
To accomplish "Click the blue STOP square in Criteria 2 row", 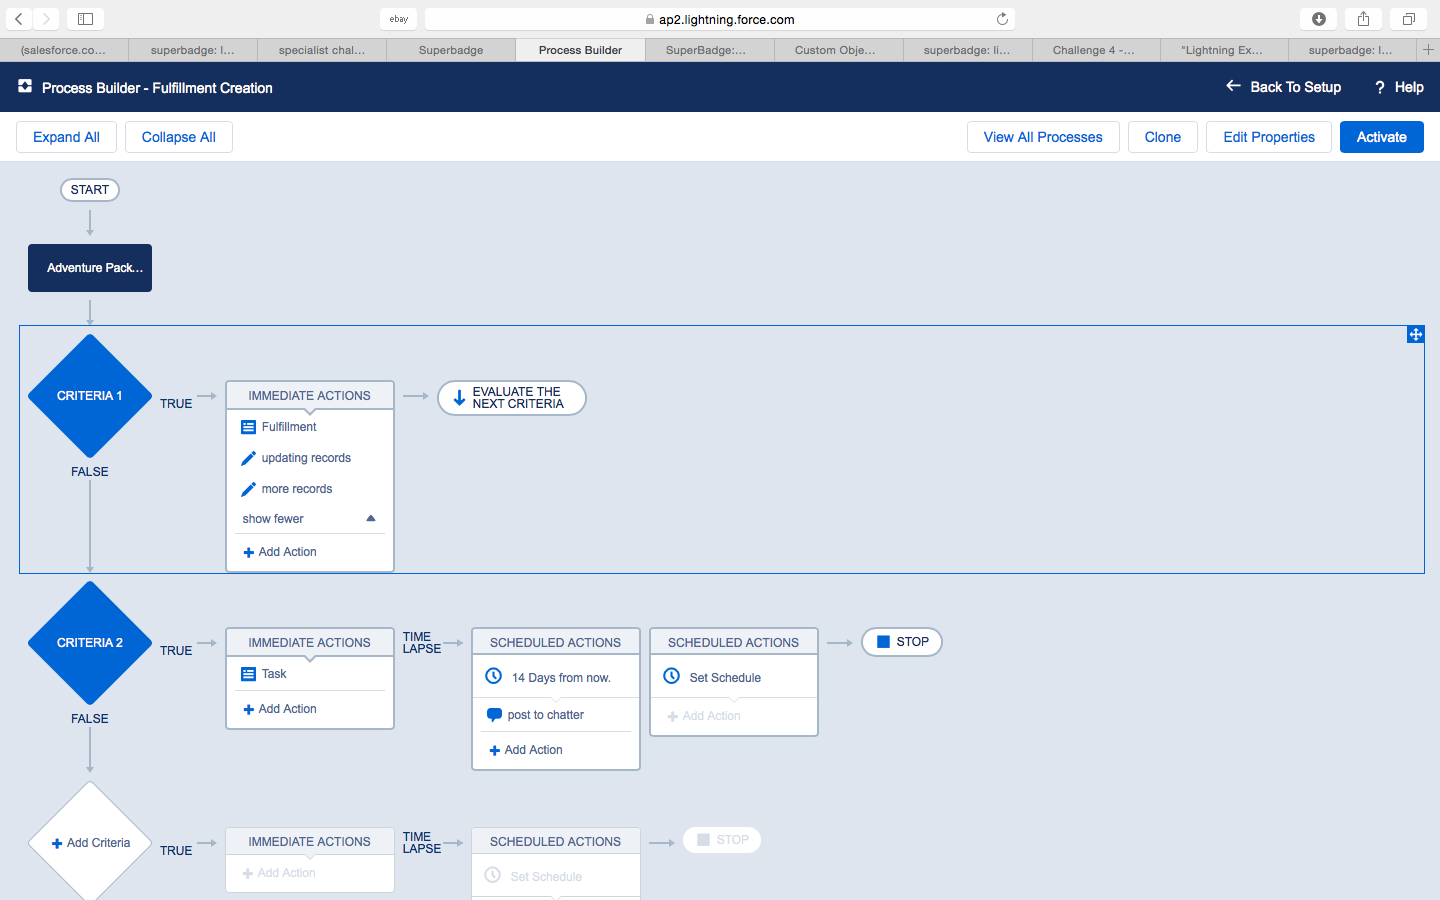I will tap(883, 642).
